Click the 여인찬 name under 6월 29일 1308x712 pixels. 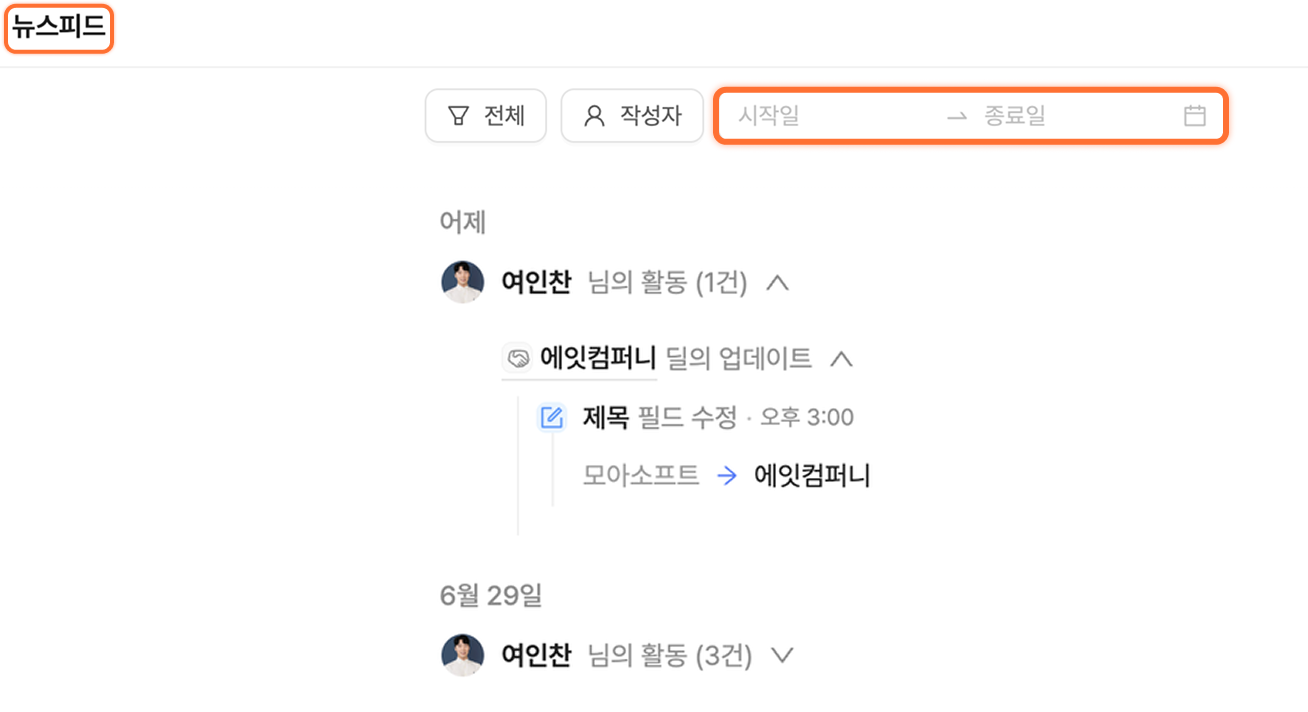click(536, 655)
